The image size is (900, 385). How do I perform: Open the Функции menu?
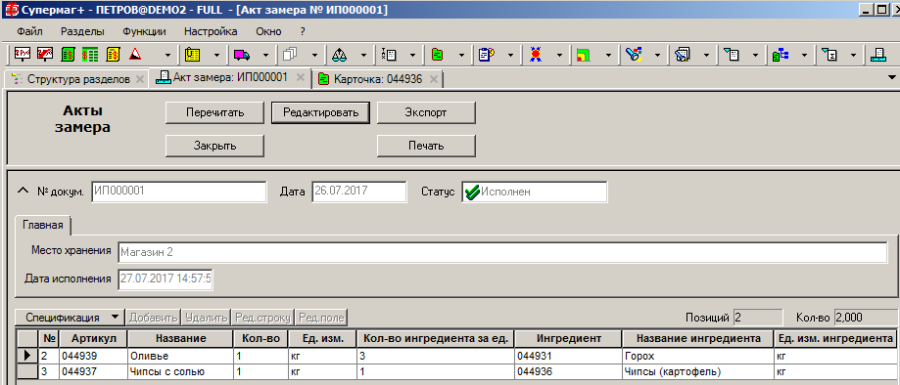click(x=144, y=32)
